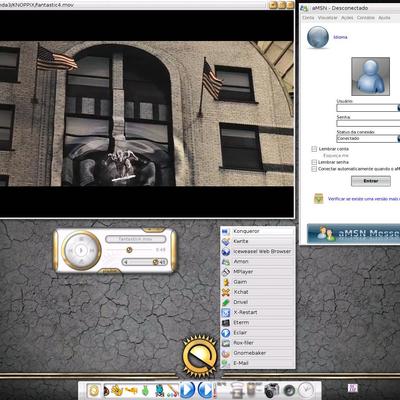Tick the Lembrar conta checkbox in aMSN
The height and width of the screenshot is (400, 400).
pos(314,149)
